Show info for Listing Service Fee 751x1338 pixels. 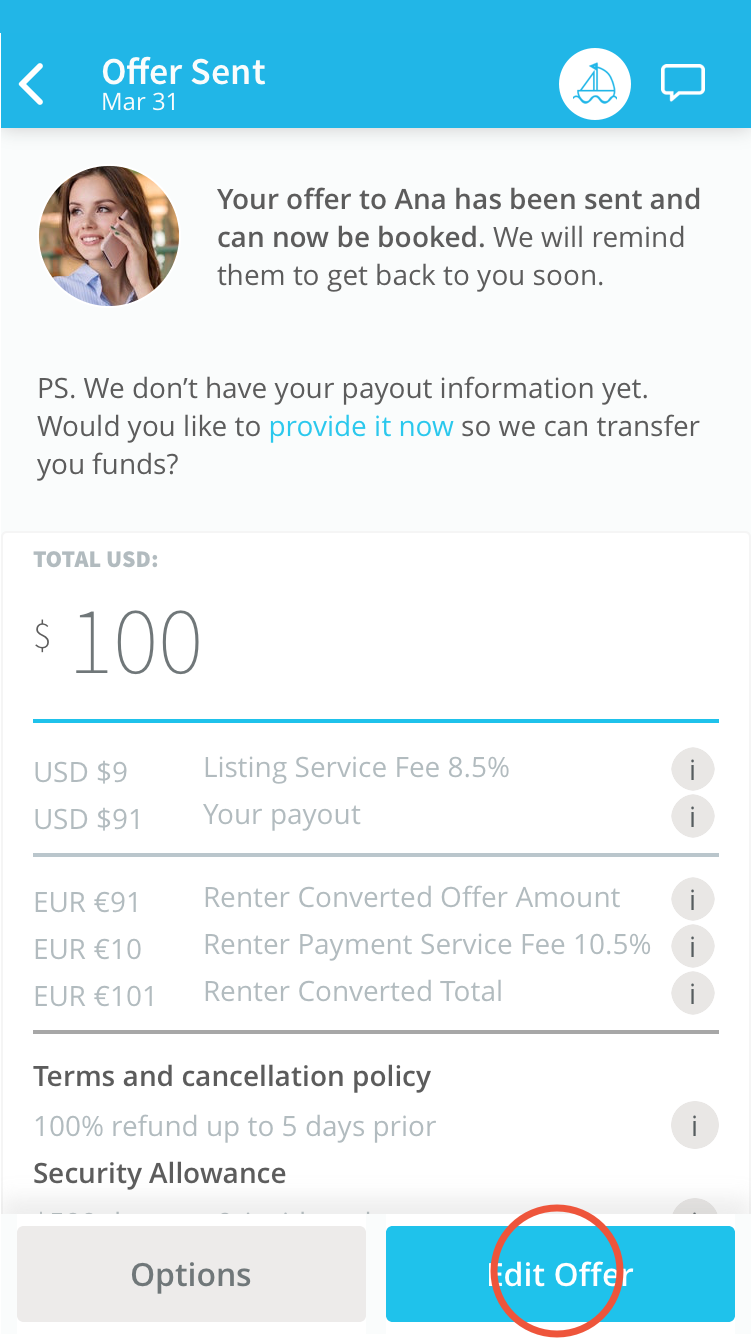tap(693, 770)
